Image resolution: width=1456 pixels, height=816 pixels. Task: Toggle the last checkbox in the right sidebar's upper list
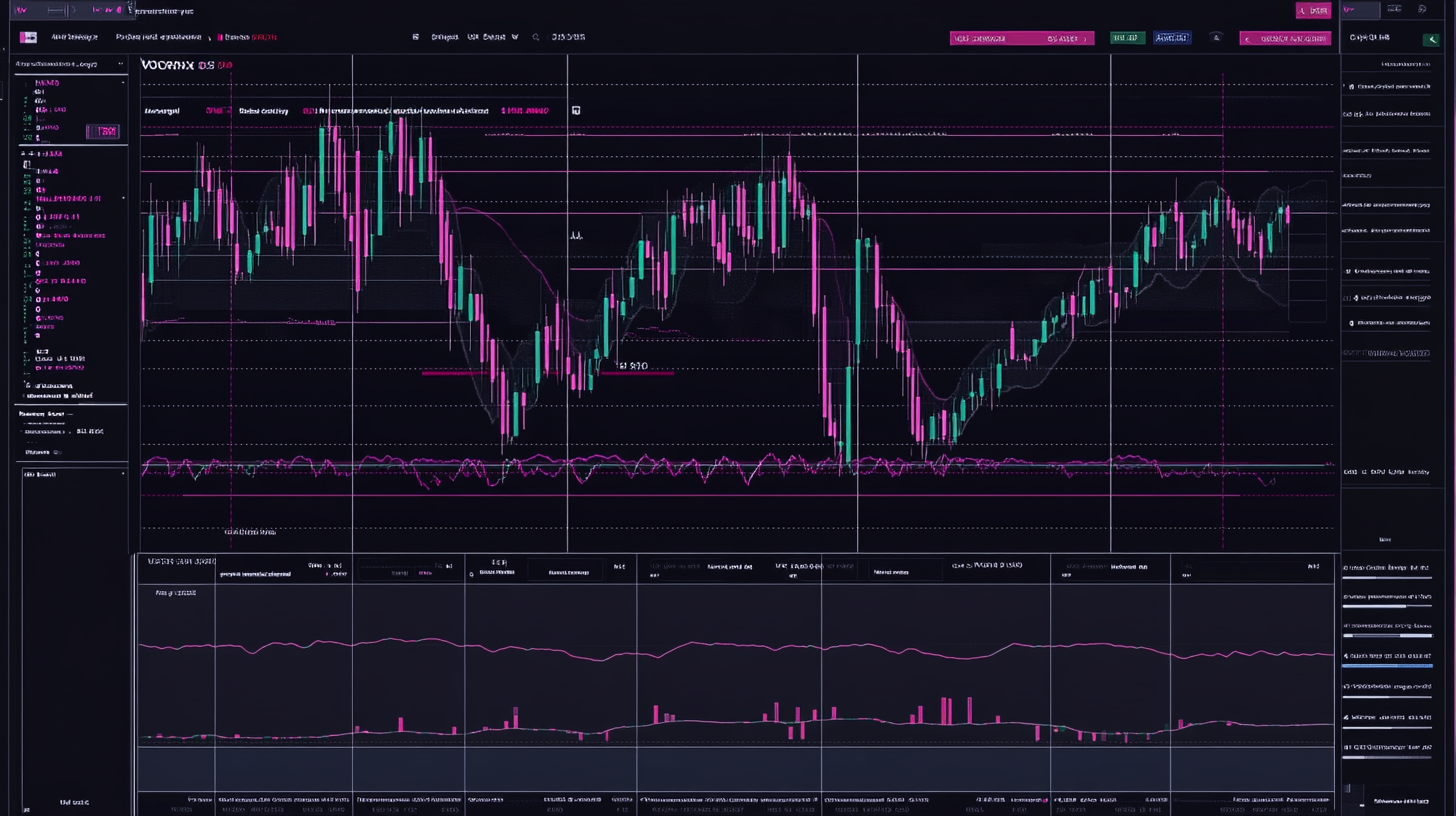pyautogui.click(x=1351, y=323)
